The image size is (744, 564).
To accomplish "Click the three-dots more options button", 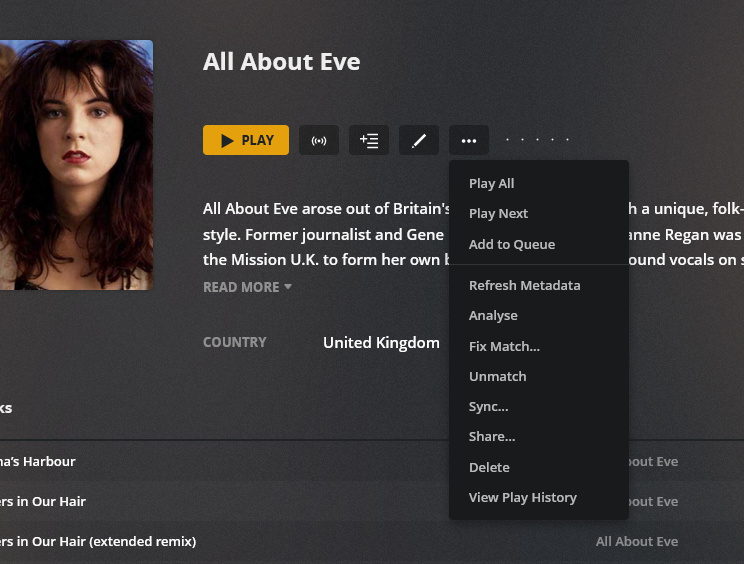I will (x=469, y=140).
